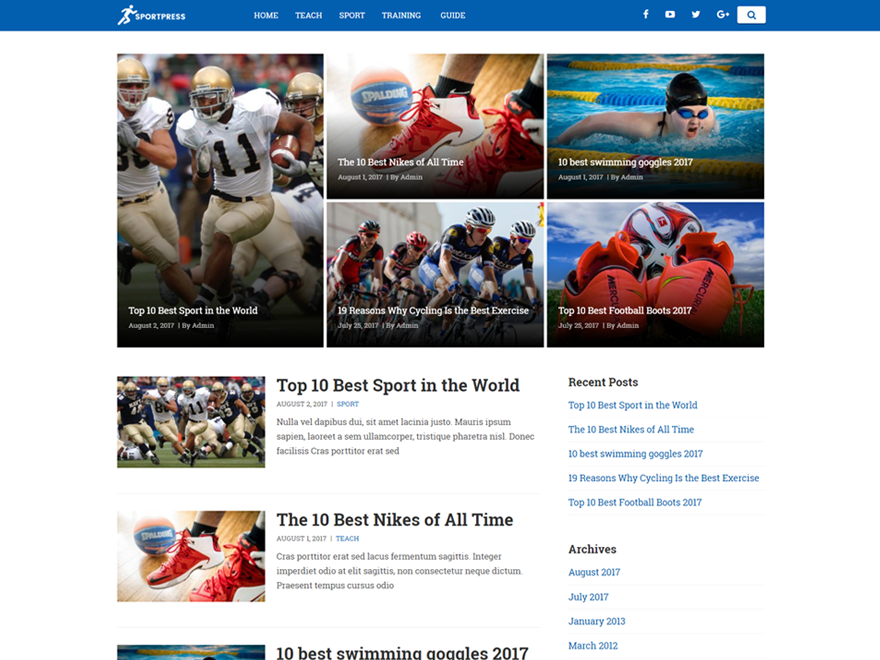Open Twitter via the header bird icon
880x660 pixels.
695,14
